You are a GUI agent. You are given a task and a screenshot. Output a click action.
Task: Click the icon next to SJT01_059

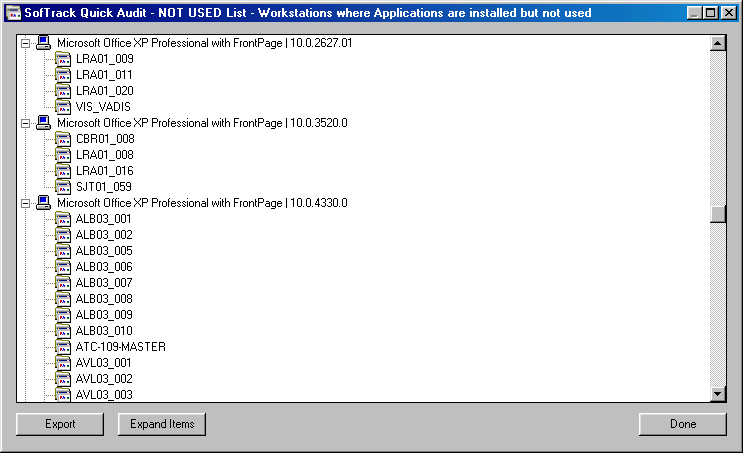pyautogui.click(x=63, y=187)
